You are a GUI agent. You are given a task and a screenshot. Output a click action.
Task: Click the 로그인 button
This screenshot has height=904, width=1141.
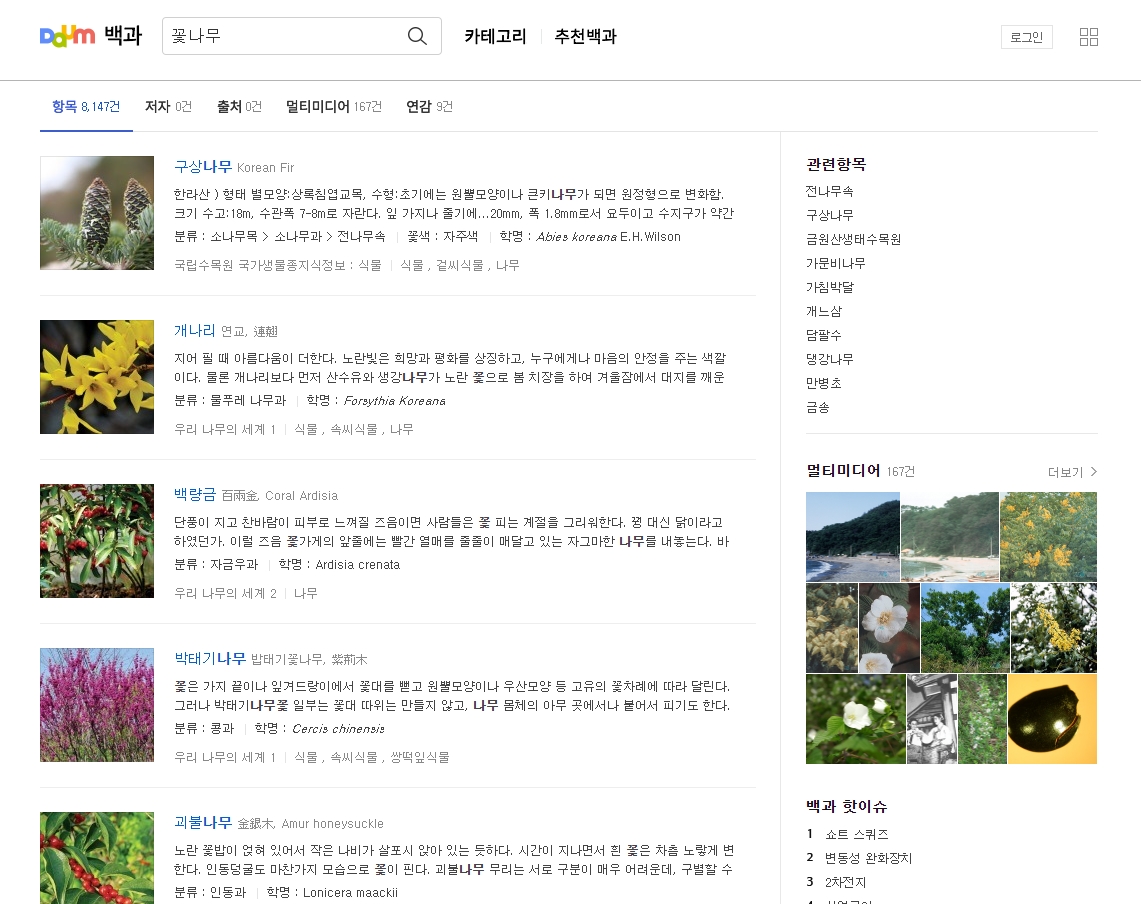coord(1027,37)
